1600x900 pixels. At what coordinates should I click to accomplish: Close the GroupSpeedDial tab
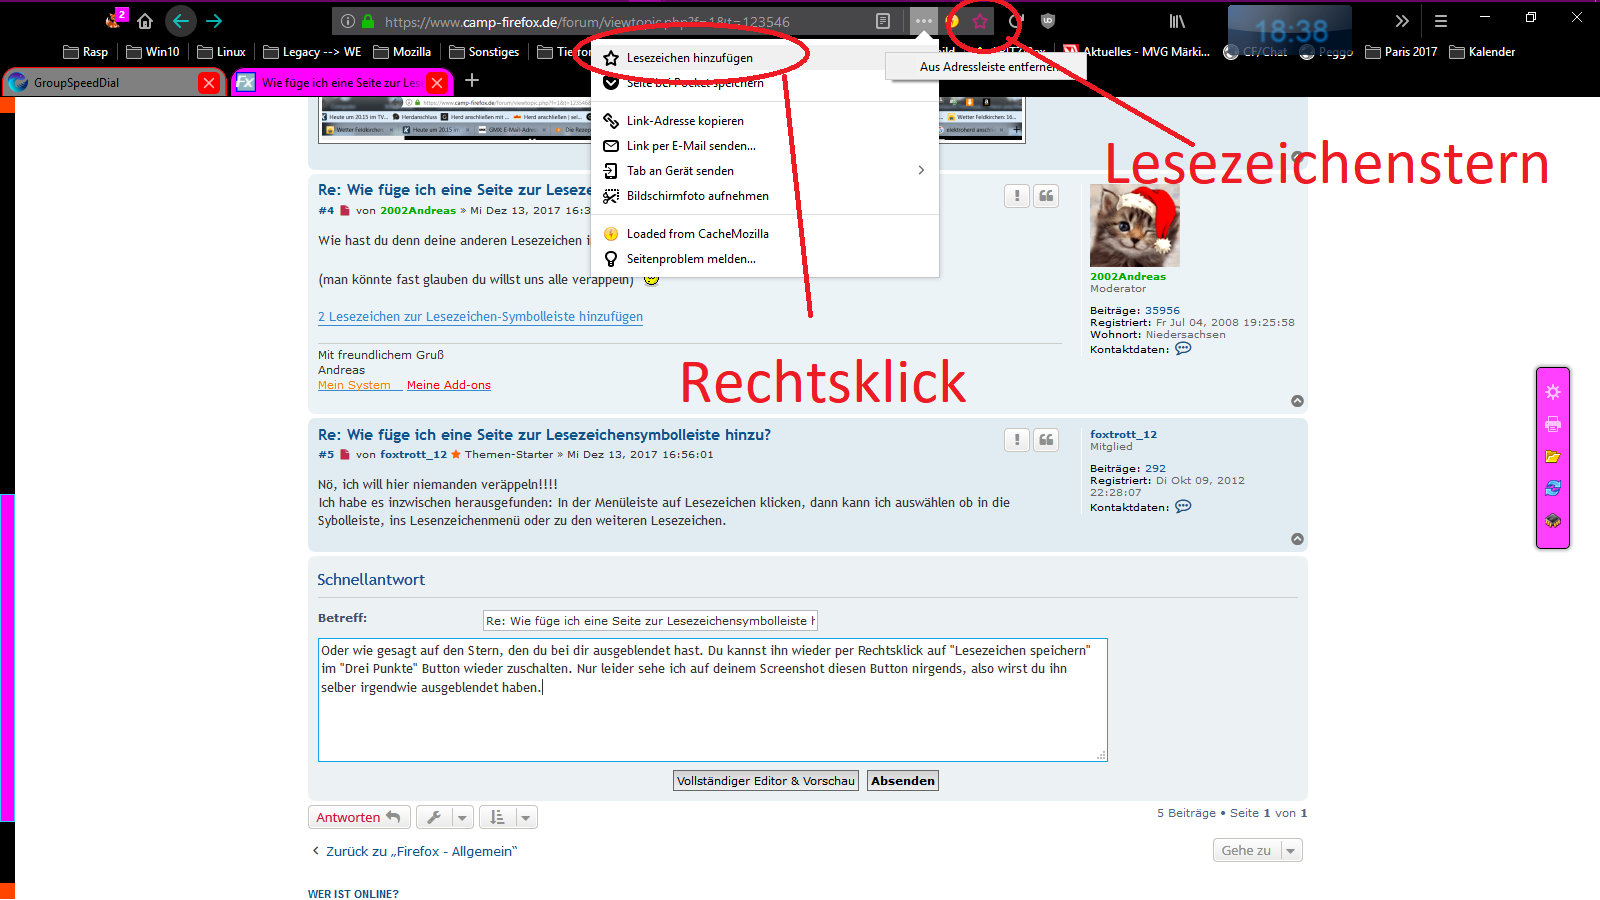point(209,83)
